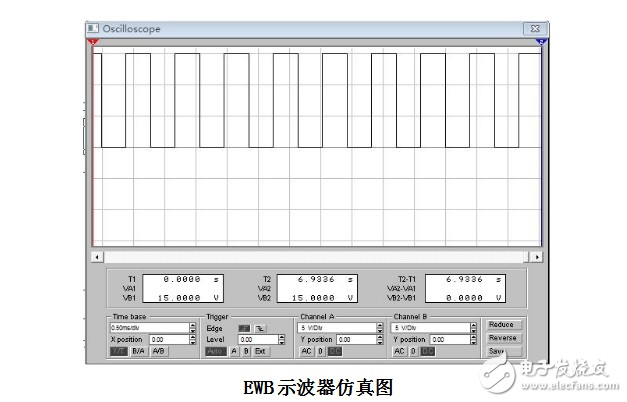Click the VB2-VB1 value 0.0000 V

coord(474,298)
